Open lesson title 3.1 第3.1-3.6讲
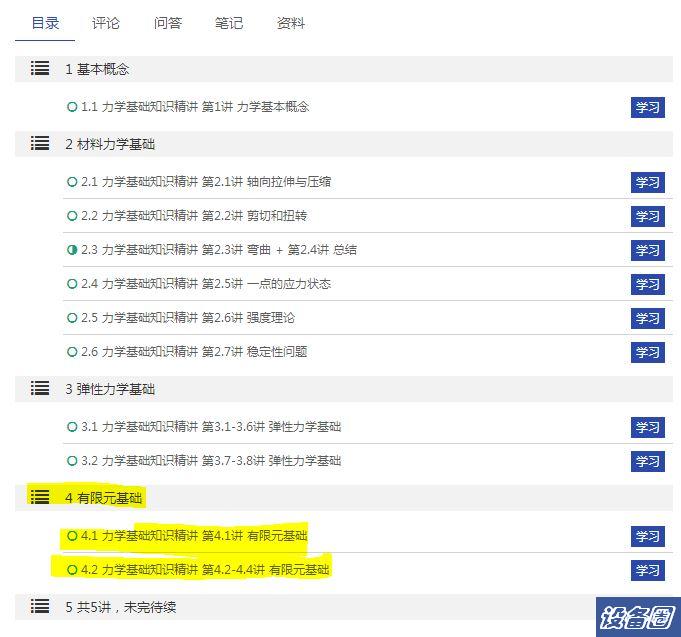The image size is (681, 637). [211, 427]
